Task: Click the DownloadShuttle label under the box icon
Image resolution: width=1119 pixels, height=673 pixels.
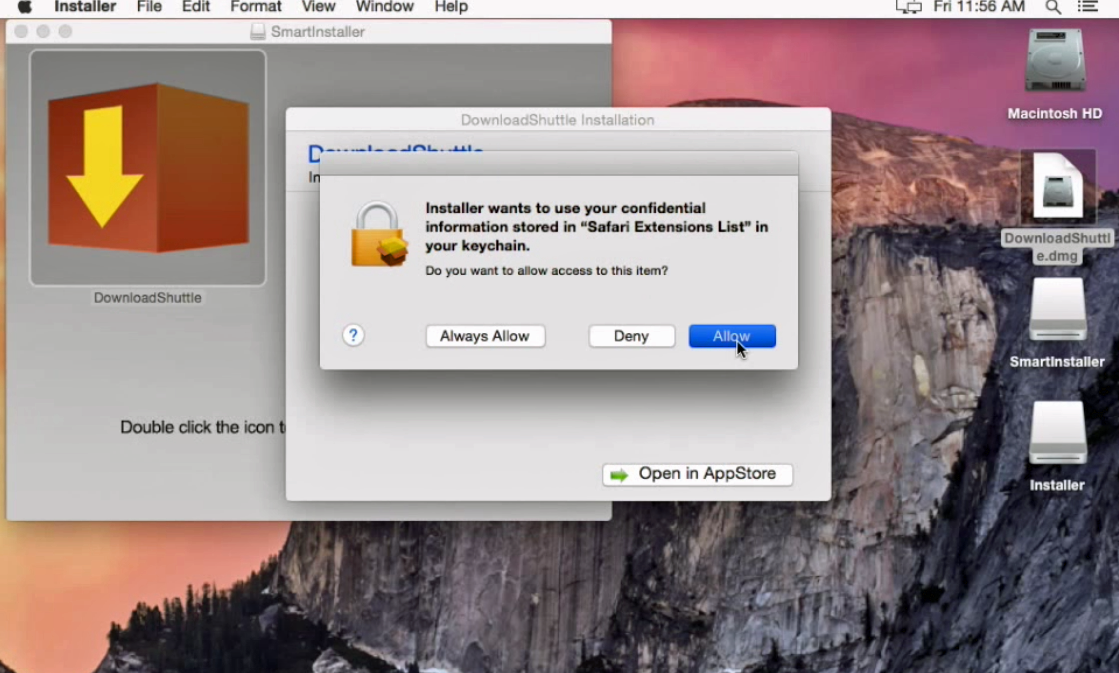Action: click(x=148, y=298)
